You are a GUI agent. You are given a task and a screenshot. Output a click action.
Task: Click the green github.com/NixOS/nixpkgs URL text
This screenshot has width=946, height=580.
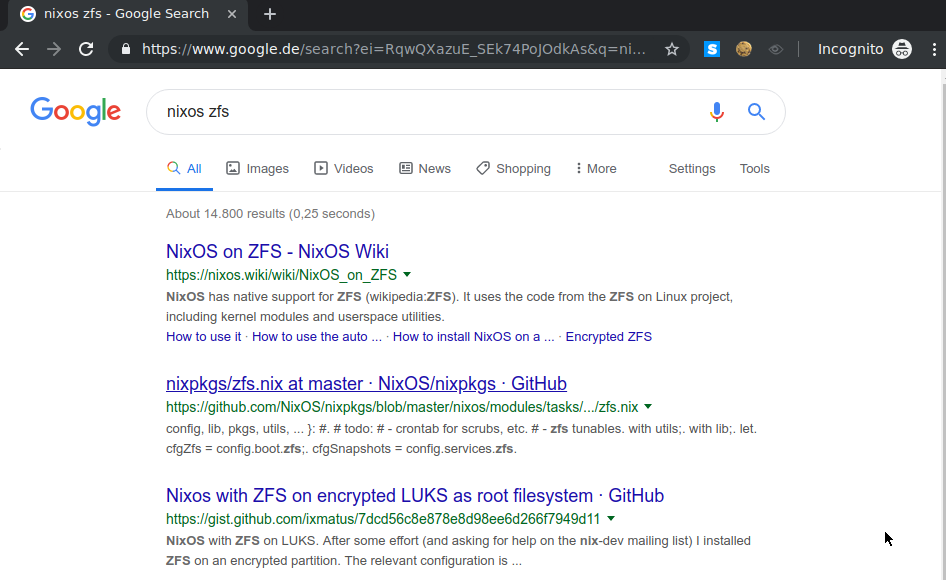click(402, 407)
